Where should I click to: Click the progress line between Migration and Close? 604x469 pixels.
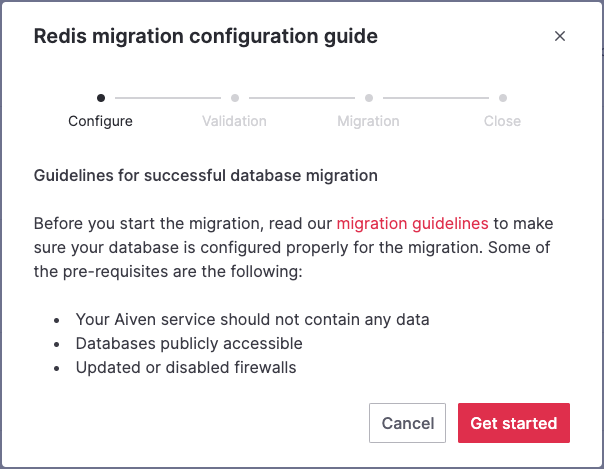436,98
